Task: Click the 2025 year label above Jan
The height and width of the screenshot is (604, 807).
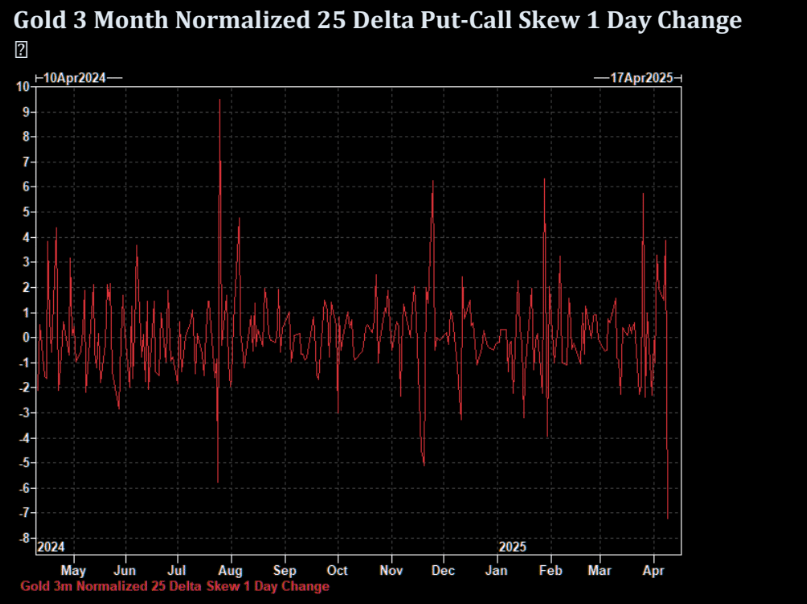Action: (x=512, y=547)
